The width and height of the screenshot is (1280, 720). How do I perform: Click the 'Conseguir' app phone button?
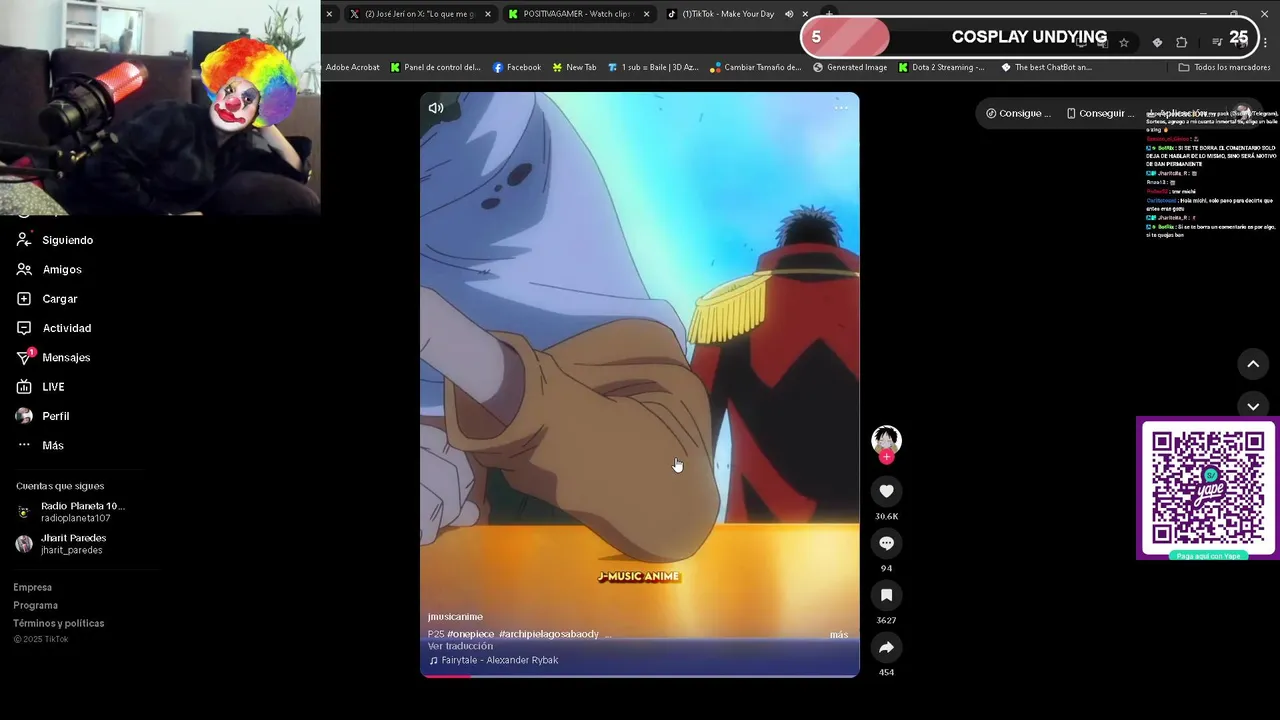(1100, 113)
